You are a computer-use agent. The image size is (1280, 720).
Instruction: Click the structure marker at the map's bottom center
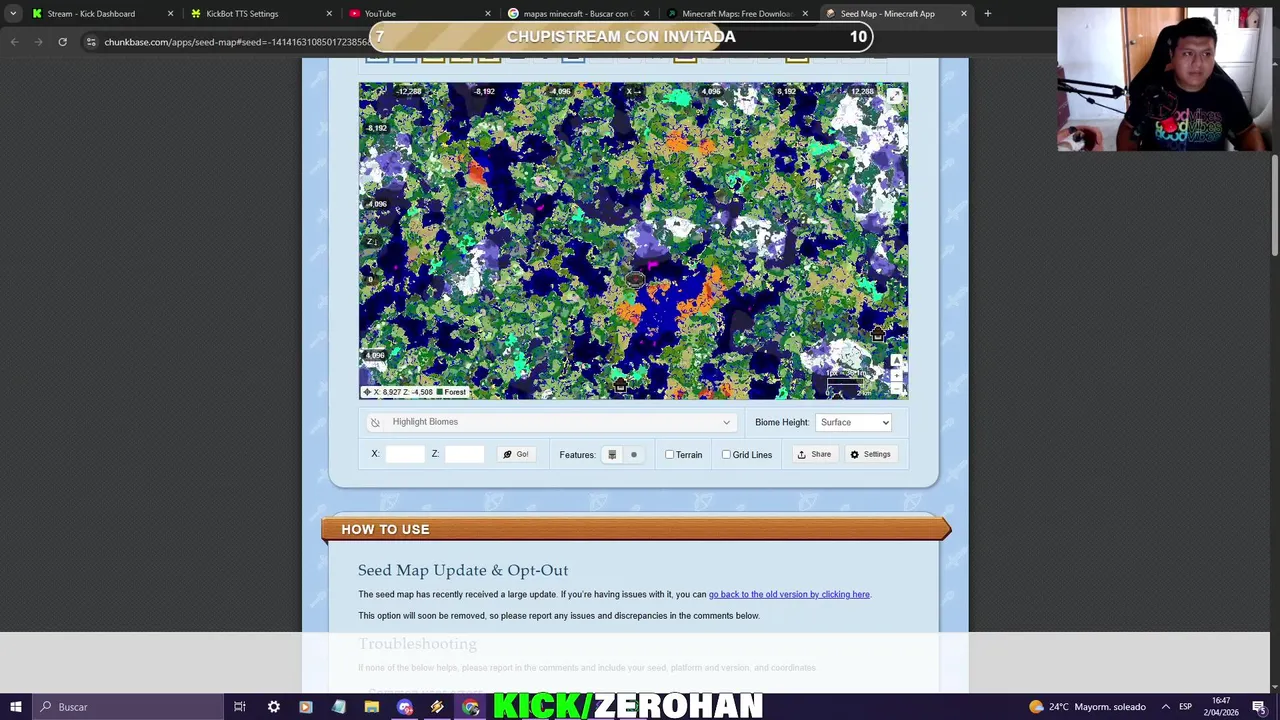coord(620,385)
